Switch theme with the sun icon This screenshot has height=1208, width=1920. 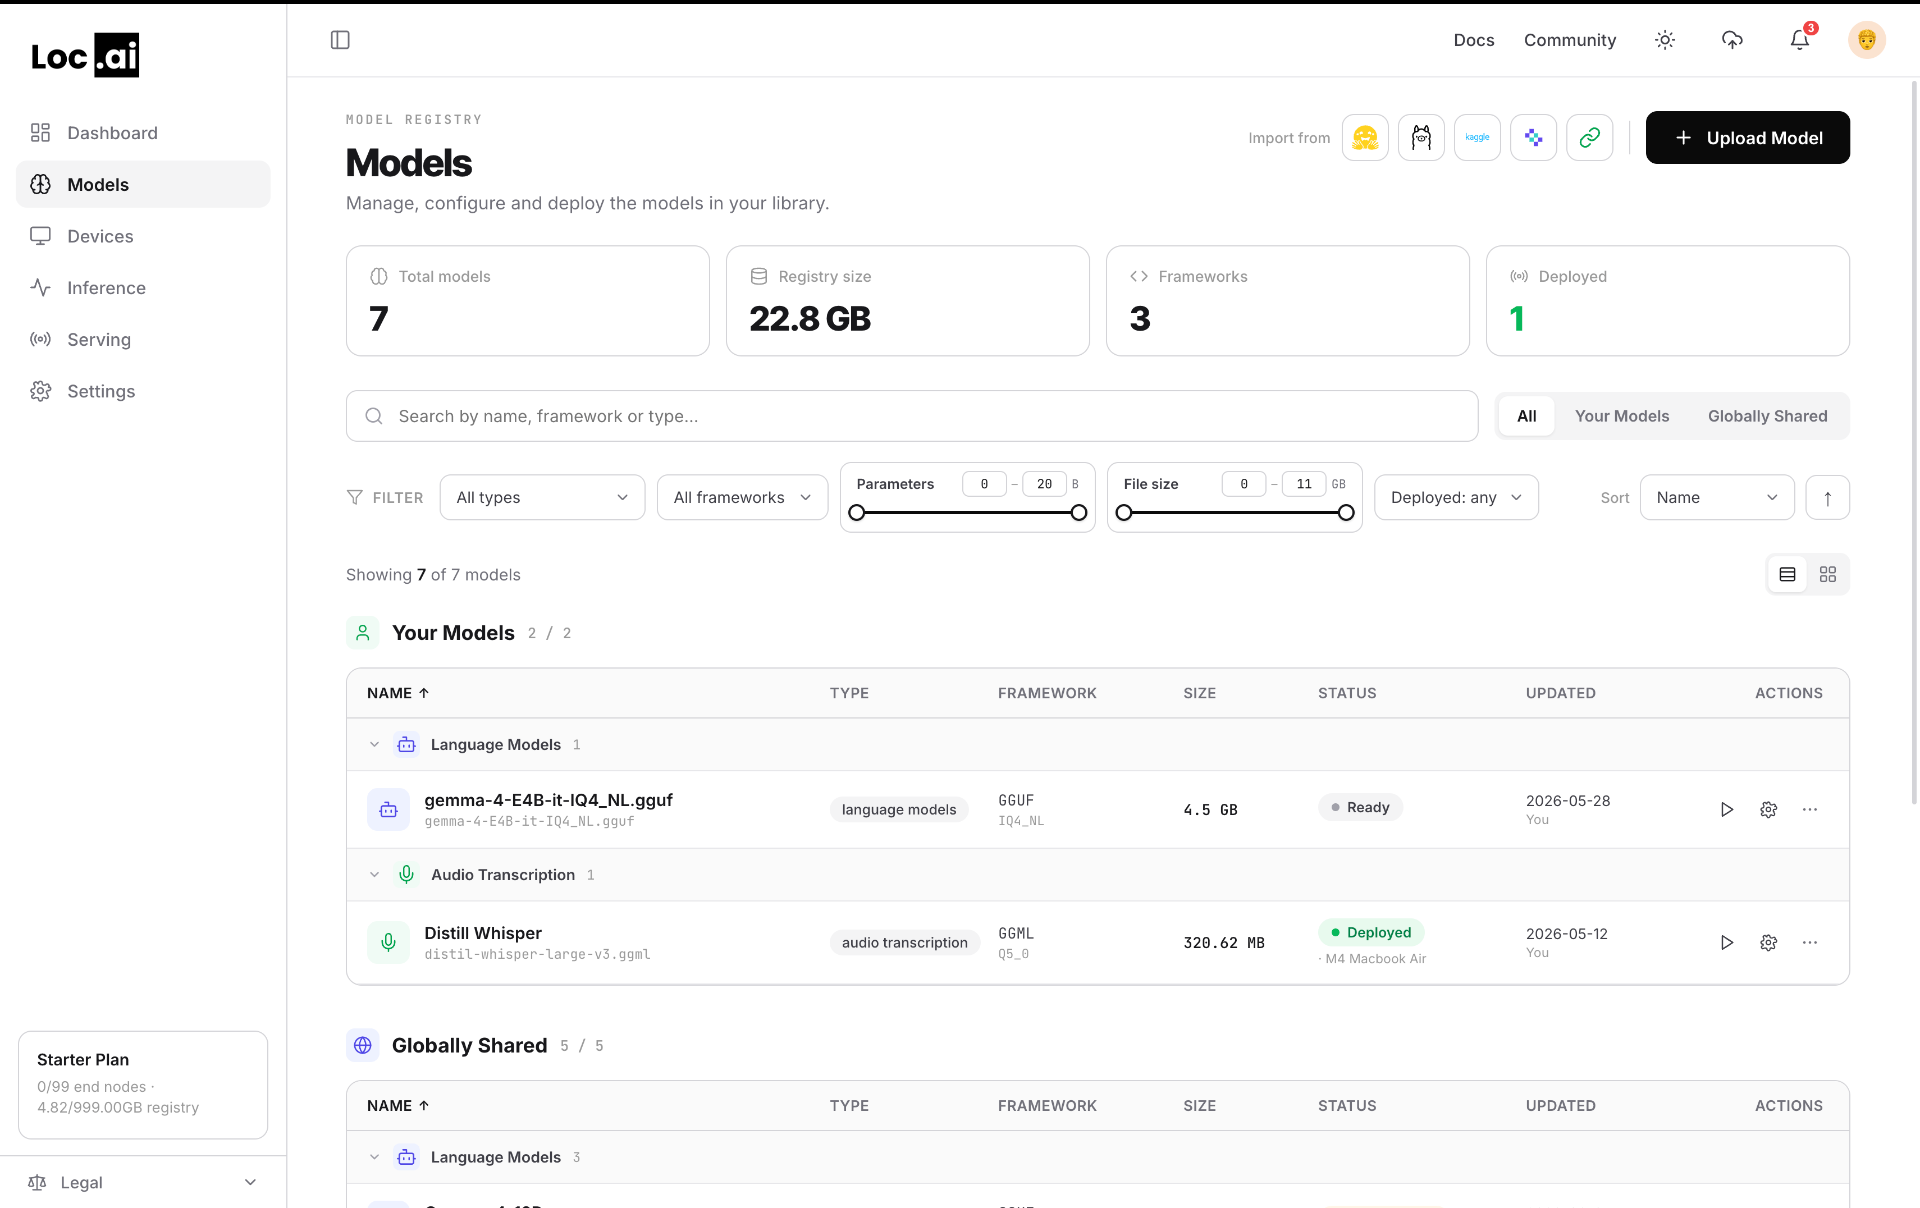click(1665, 40)
